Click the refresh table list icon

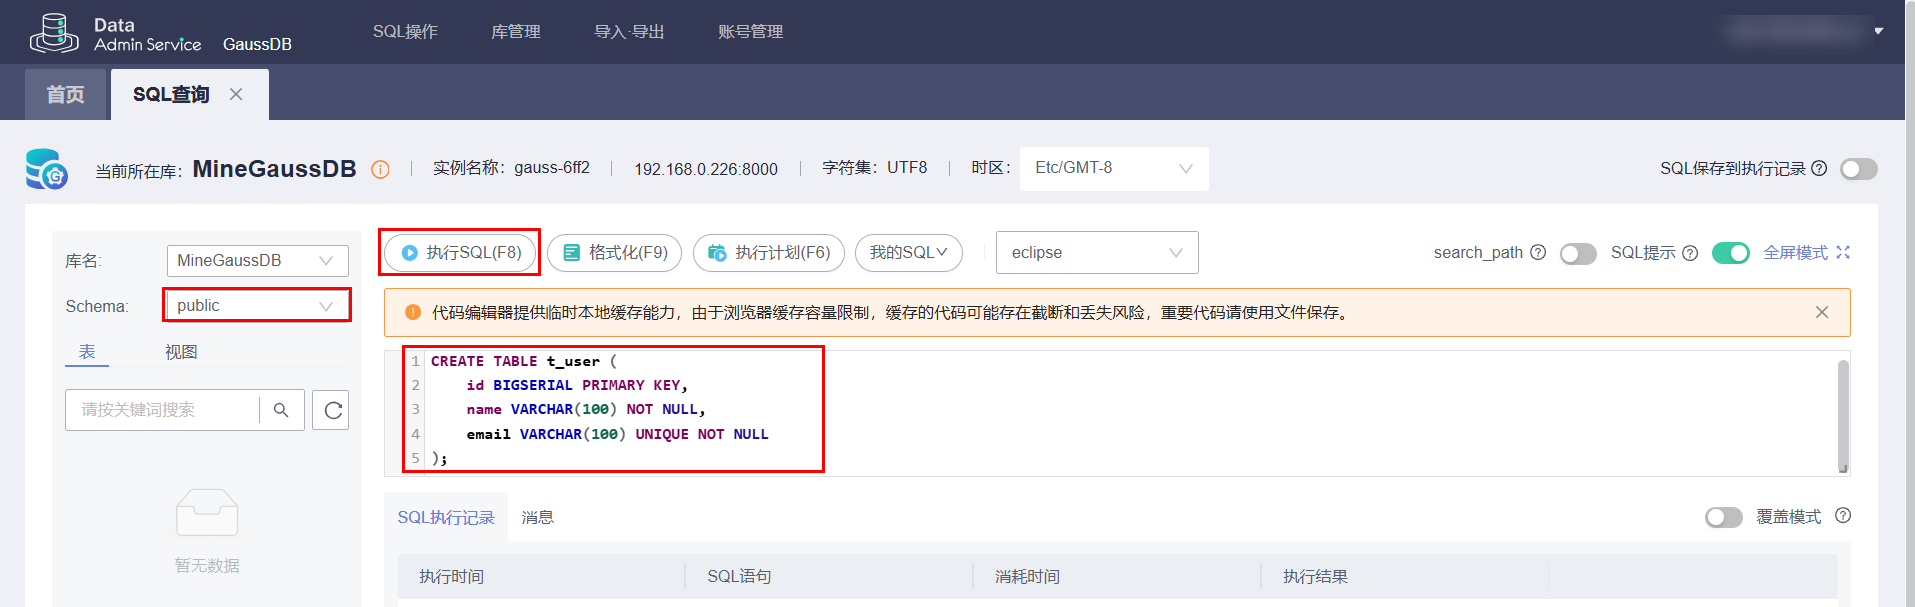coord(332,410)
